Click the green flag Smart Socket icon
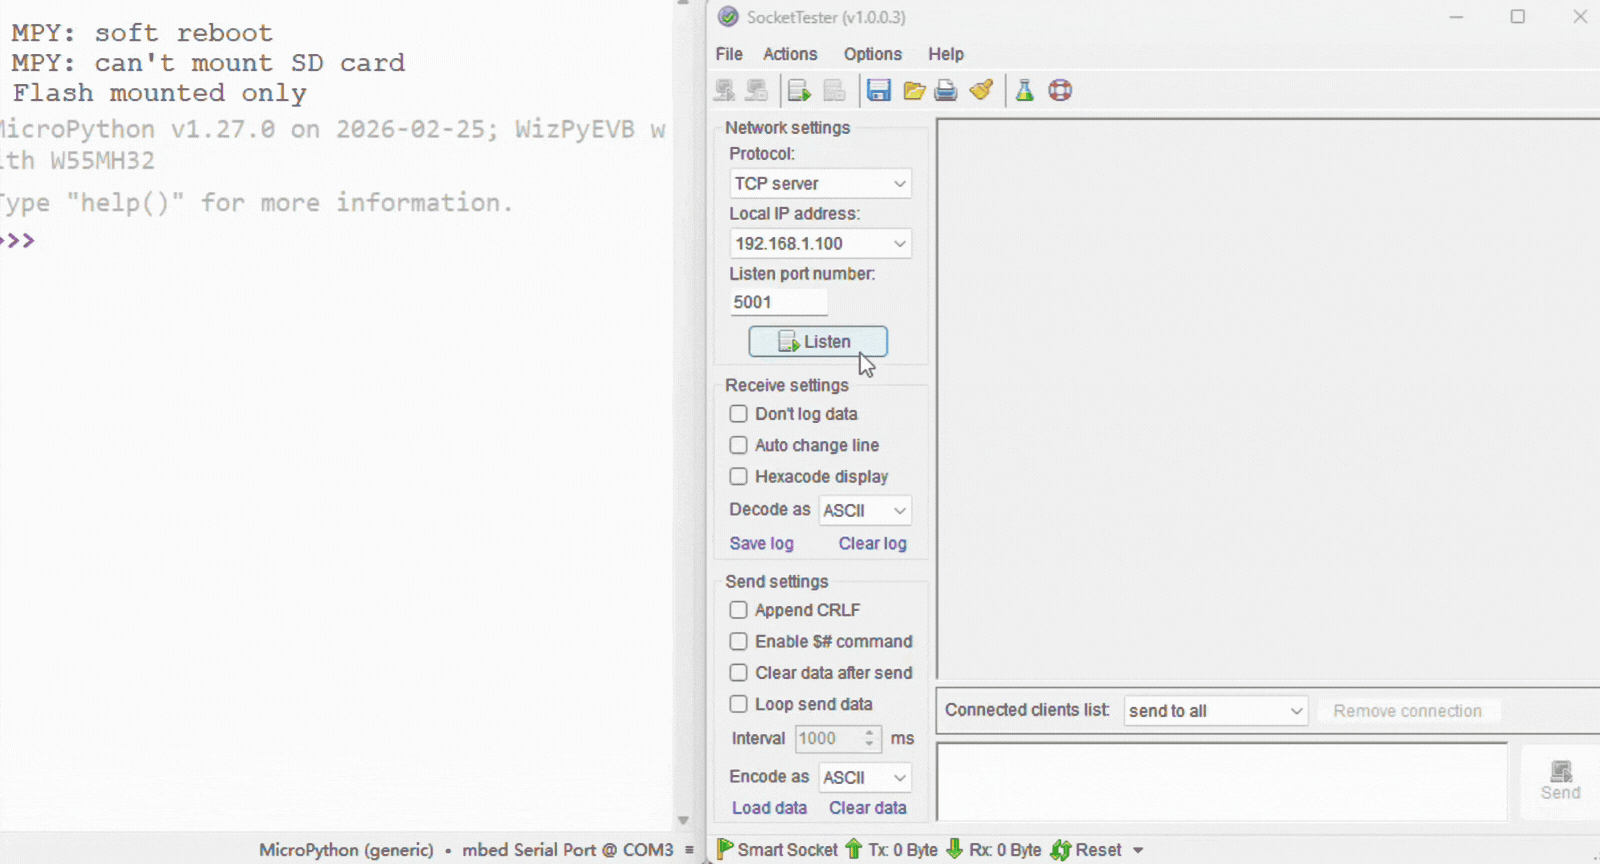 [725, 849]
